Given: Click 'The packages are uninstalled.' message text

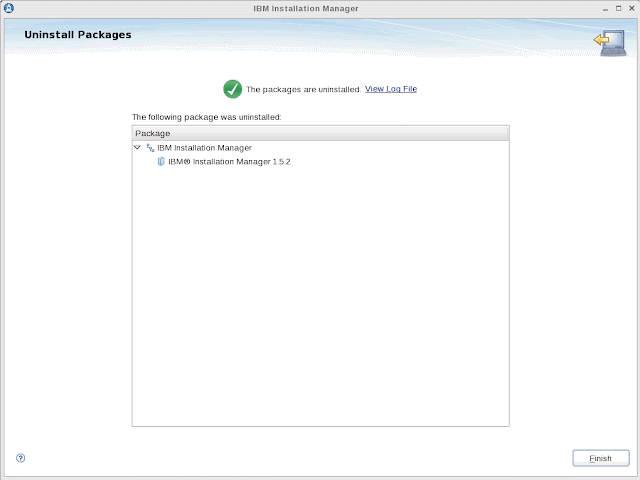Looking at the screenshot, I should click(304, 89).
